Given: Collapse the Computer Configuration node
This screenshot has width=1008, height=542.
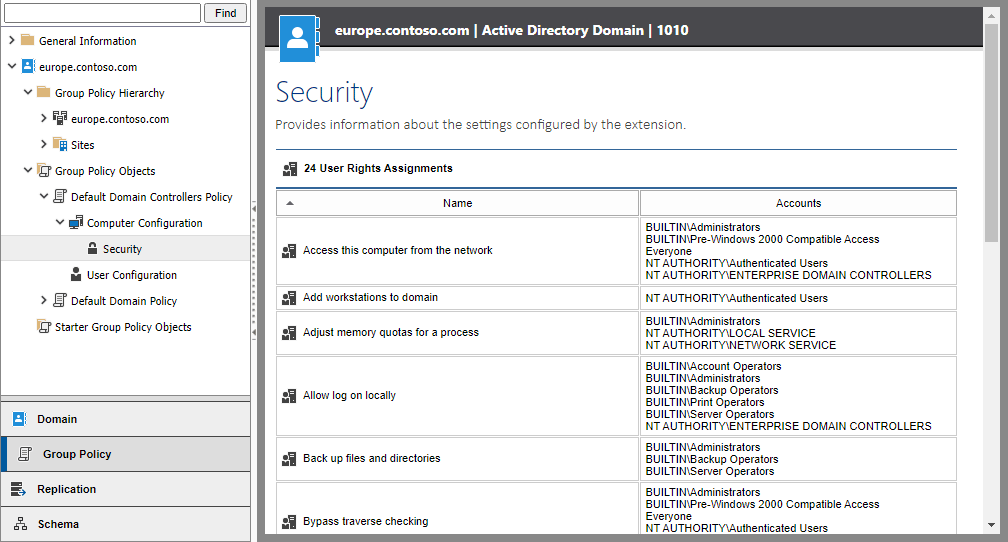Looking at the screenshot, I should pyautogui.click(x=60, y=223).
